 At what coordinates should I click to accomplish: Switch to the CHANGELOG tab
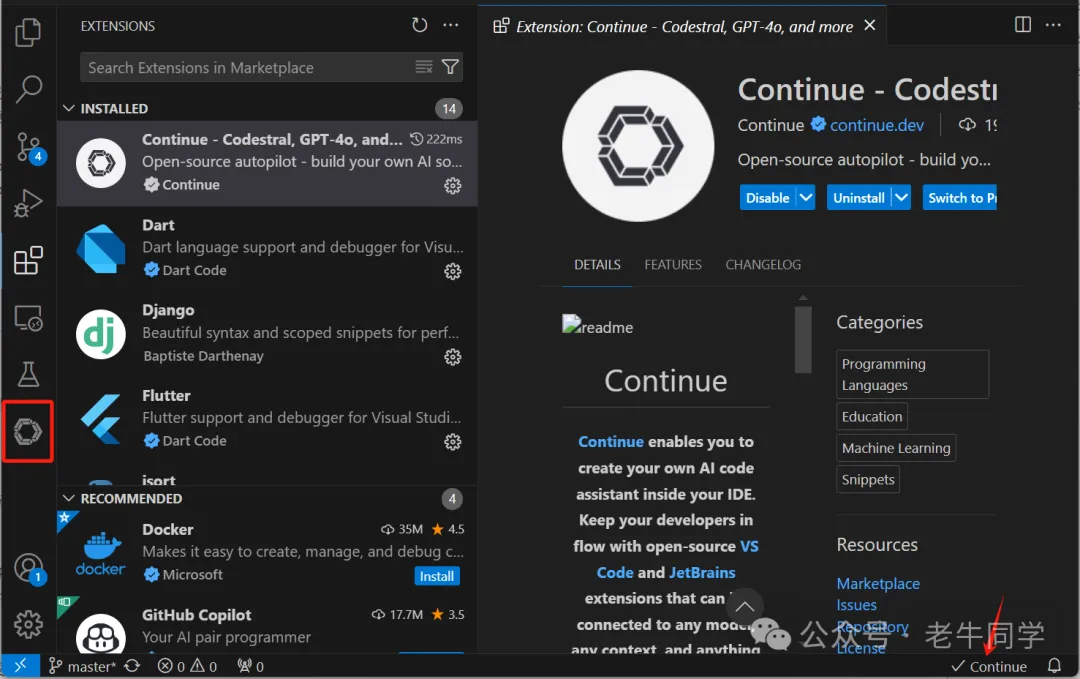[x=763, y=264]
